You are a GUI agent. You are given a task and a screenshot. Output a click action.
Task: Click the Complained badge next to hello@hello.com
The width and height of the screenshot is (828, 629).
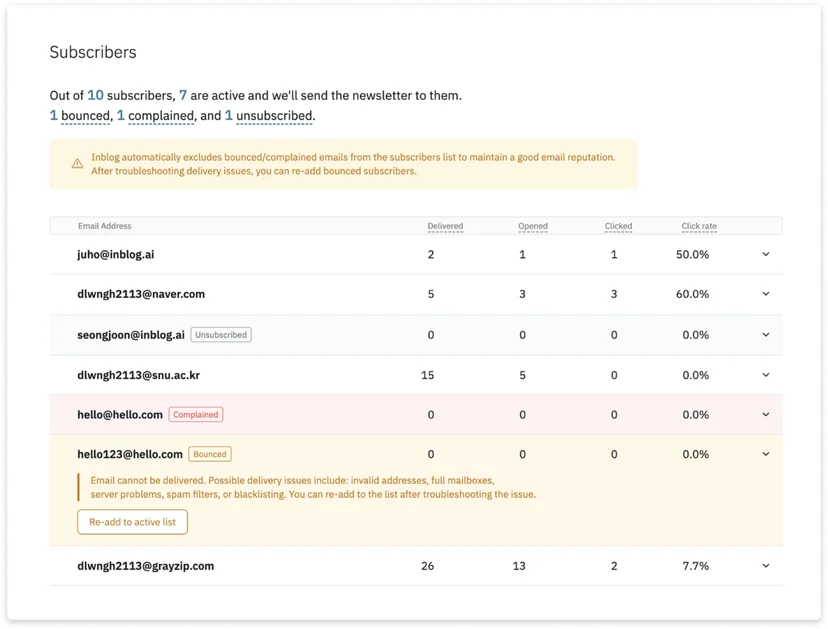click(196, 415)
